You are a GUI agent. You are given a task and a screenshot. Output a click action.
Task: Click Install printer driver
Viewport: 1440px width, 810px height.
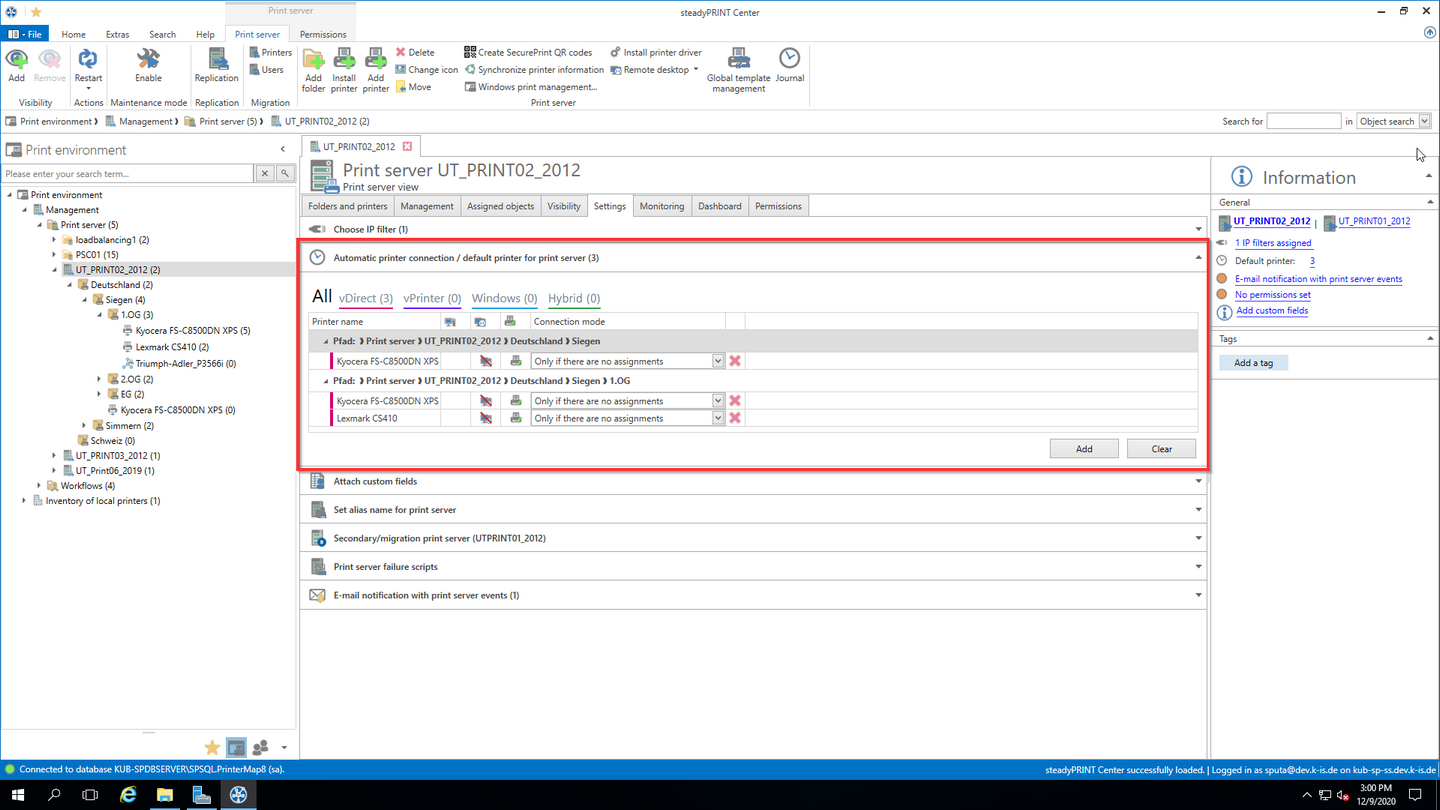(x=656, y=52)
